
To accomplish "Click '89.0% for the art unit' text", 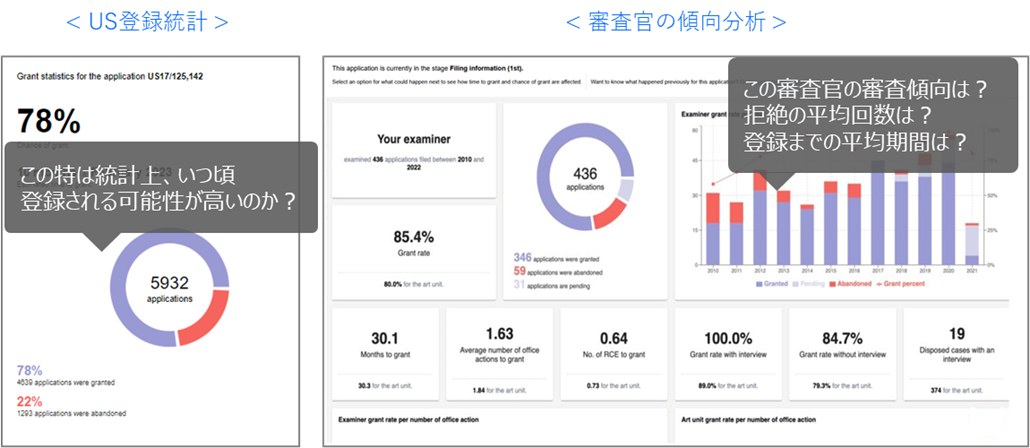I will tap(728, 386).
